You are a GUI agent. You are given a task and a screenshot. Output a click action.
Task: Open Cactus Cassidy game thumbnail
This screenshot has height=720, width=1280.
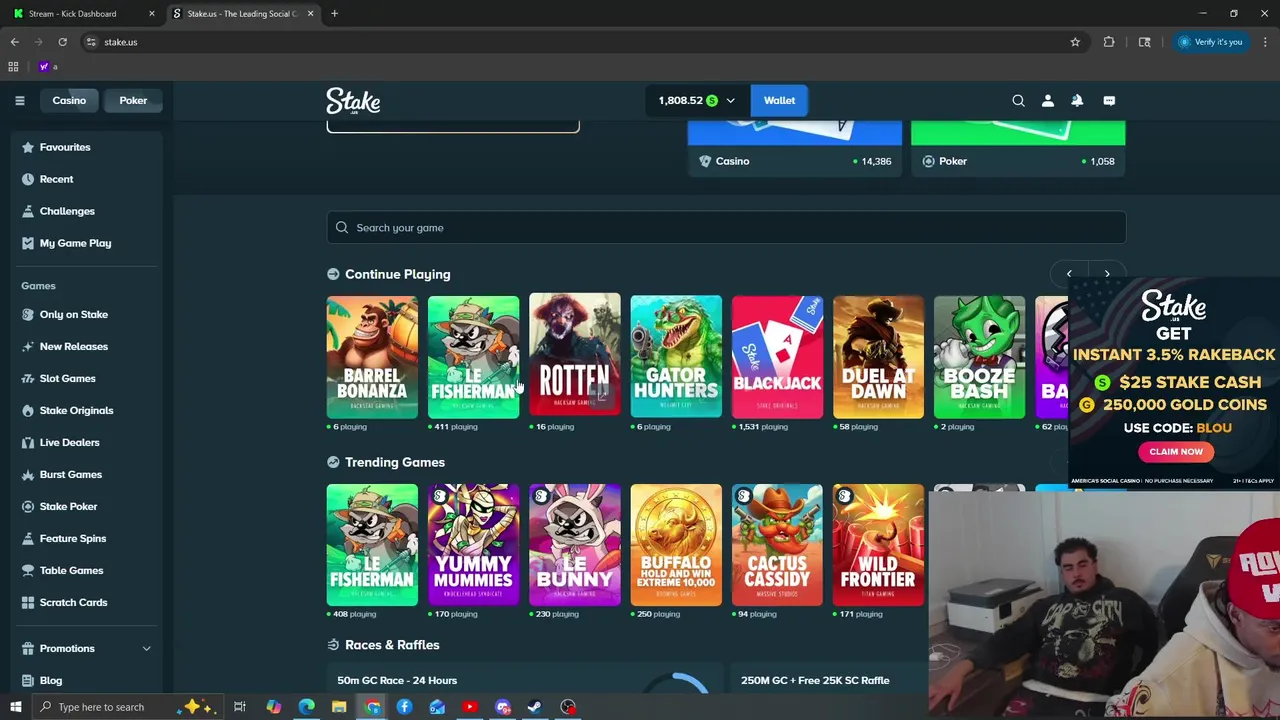(x=777, y=545)
